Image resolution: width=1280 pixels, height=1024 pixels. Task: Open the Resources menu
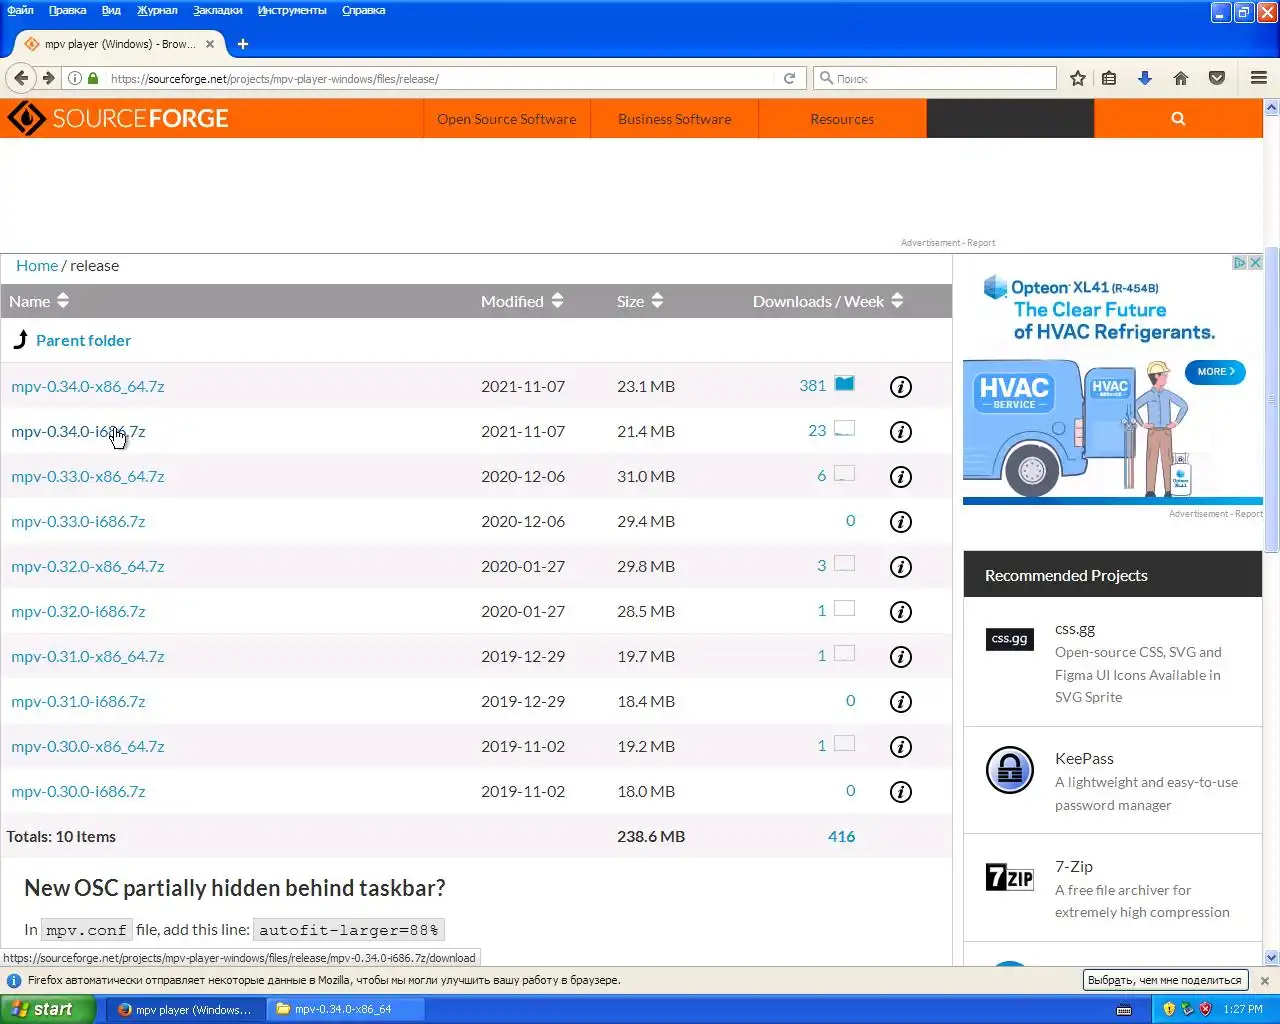(842, 119)
